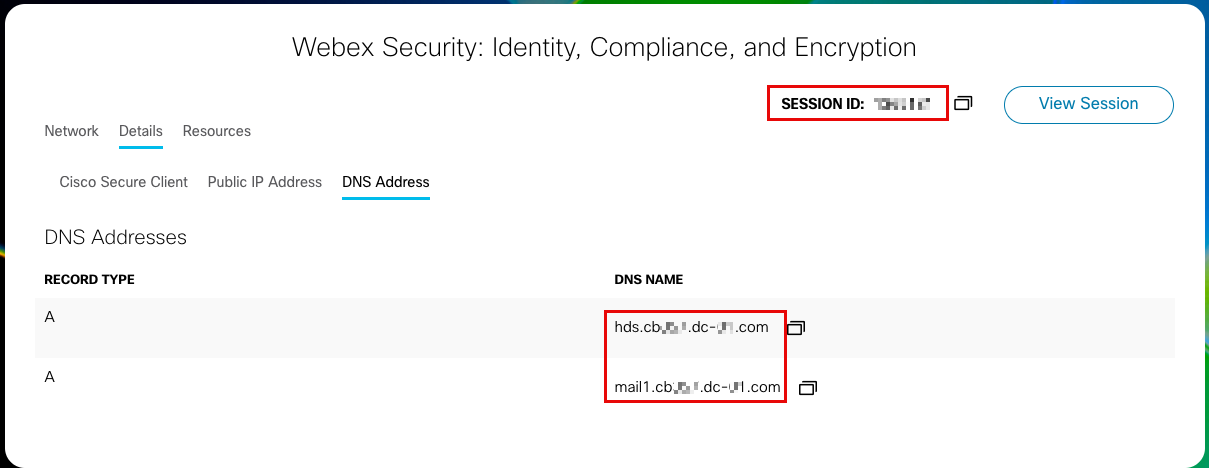Click the View Session button
The height and width of the screenshot is (468, 1209).
click(x=1088, y=104)
